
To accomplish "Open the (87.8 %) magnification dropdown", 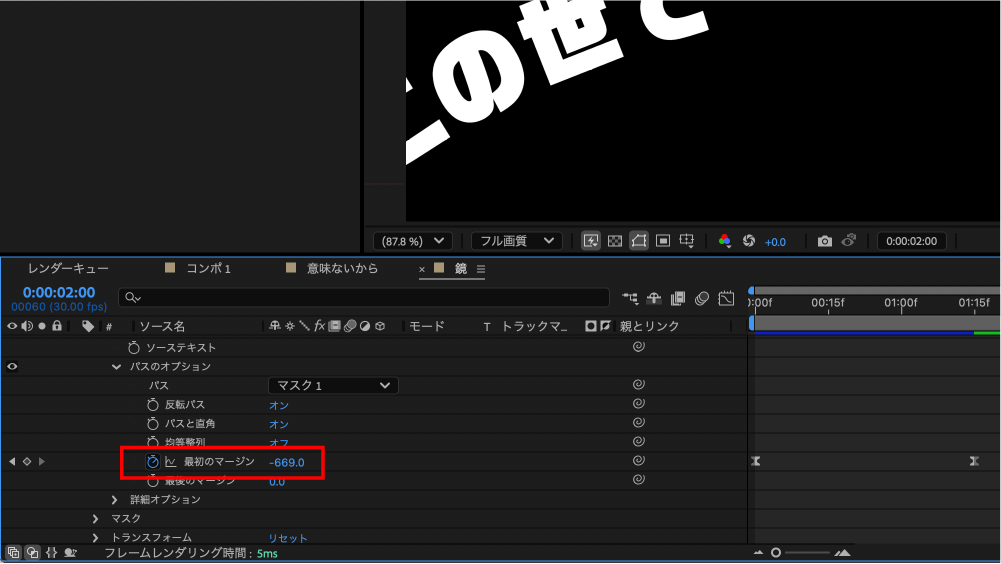I will [x=412, y=241].
